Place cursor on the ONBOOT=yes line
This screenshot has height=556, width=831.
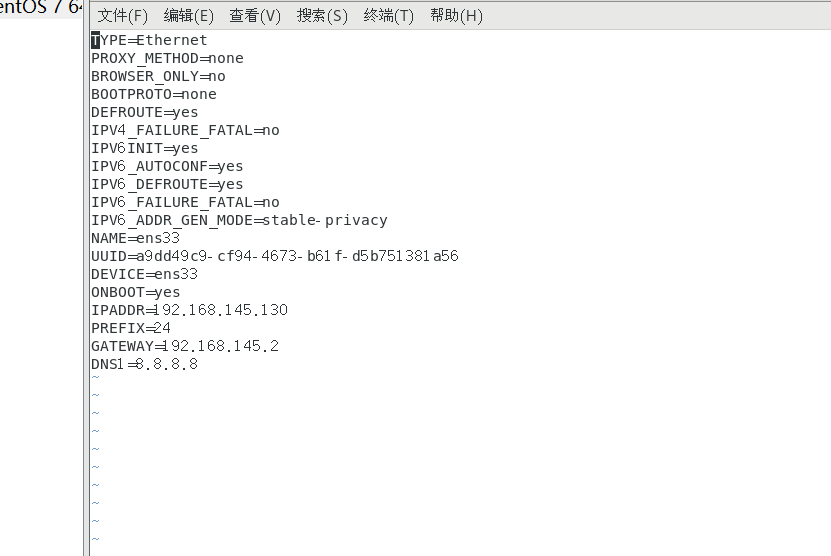pyautogui.click(x=135, y=292)
